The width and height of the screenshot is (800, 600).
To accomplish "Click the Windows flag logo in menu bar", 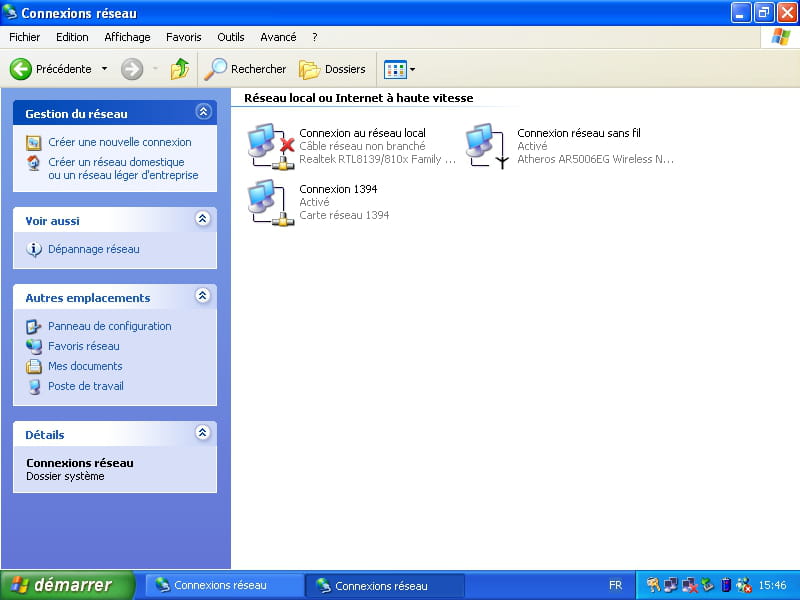I will [x=780, y=37].
